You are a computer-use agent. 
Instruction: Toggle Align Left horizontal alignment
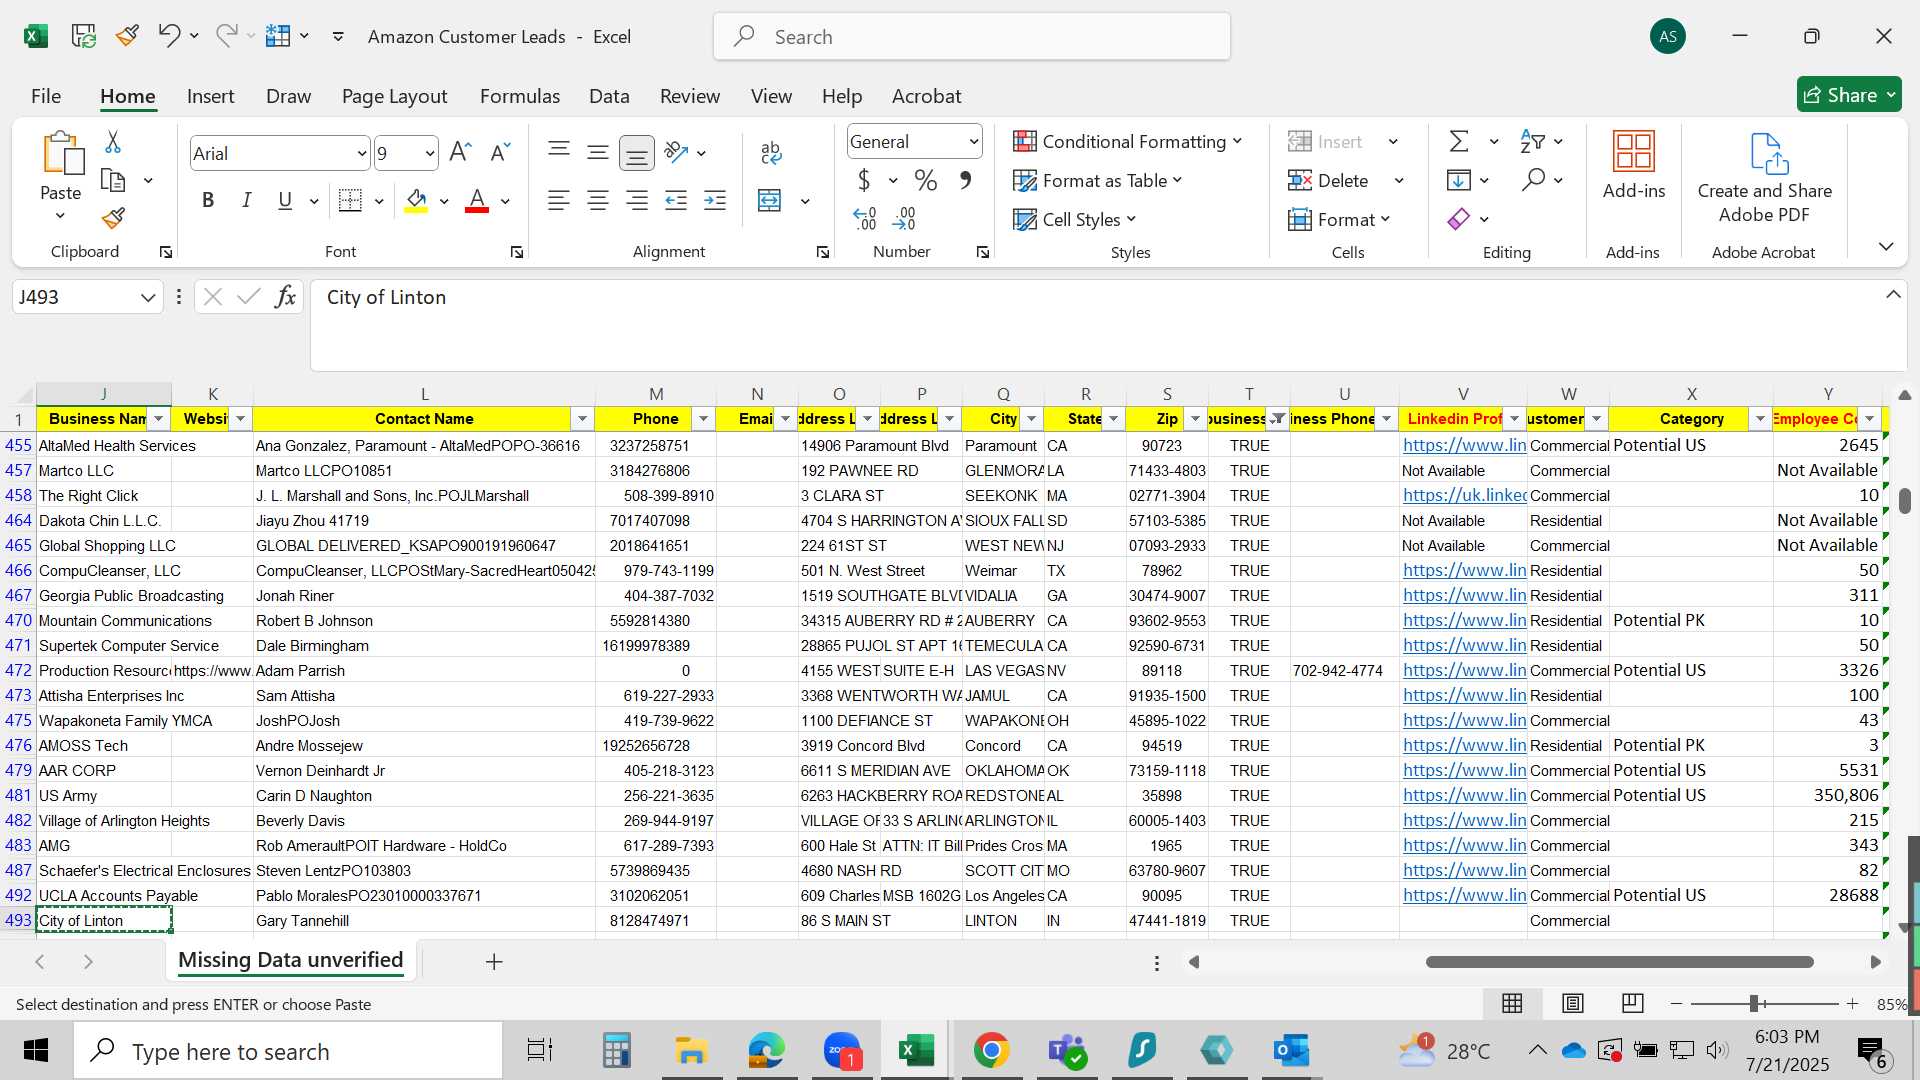559,200
